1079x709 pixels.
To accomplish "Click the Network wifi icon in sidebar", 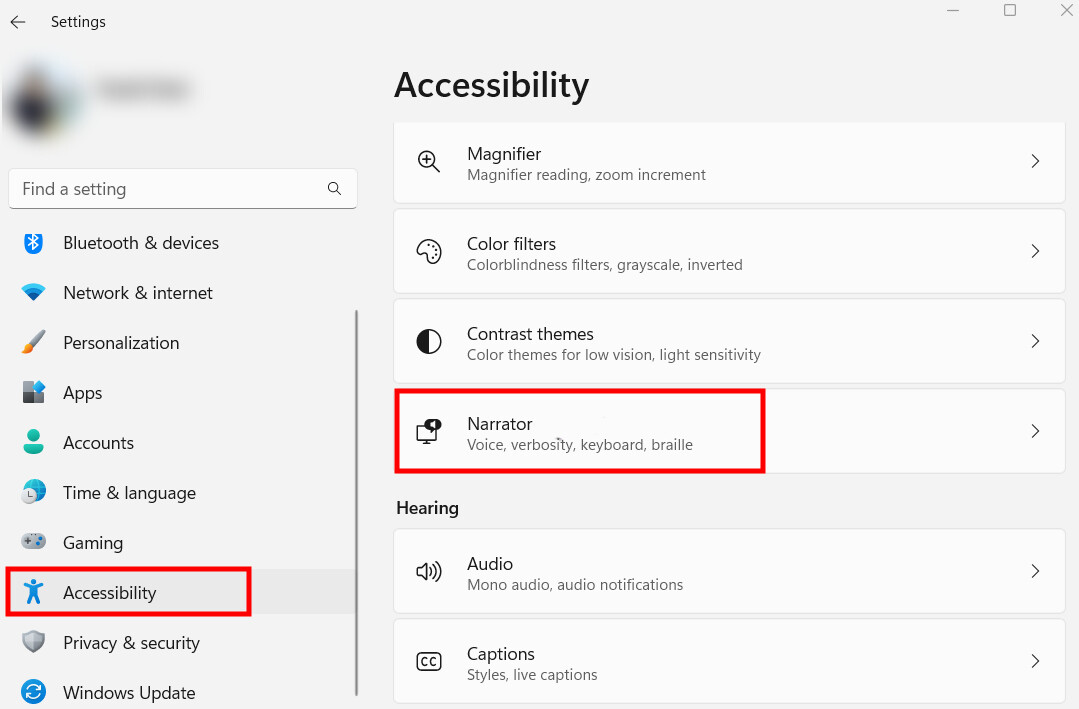I will (x=33, y=293).
